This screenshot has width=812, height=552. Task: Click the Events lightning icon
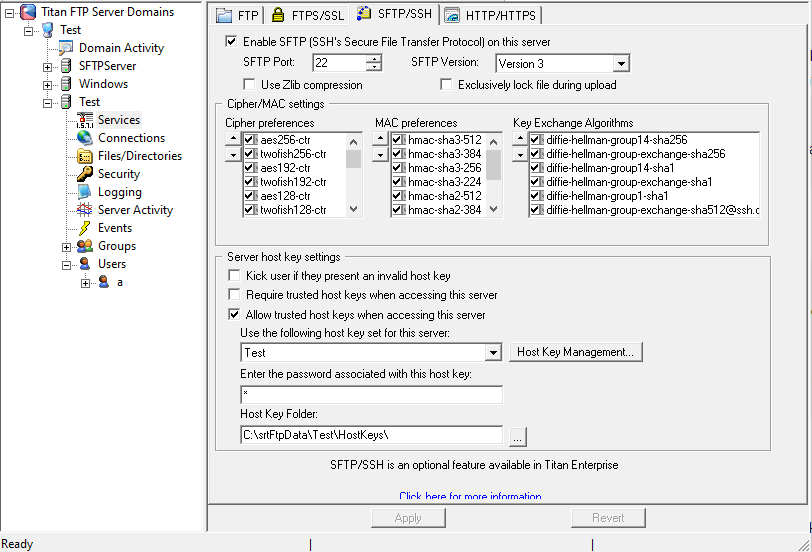coord(85,228)
